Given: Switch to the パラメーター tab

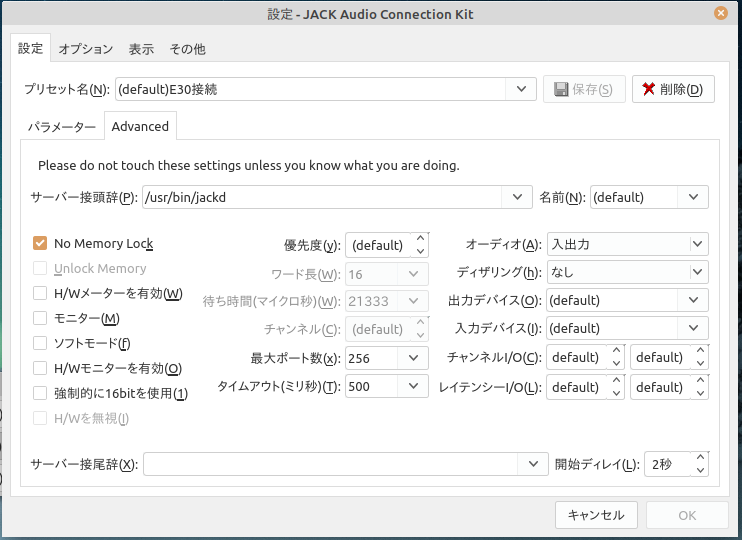Looking at the screenshot, I should tap(62, 127).
